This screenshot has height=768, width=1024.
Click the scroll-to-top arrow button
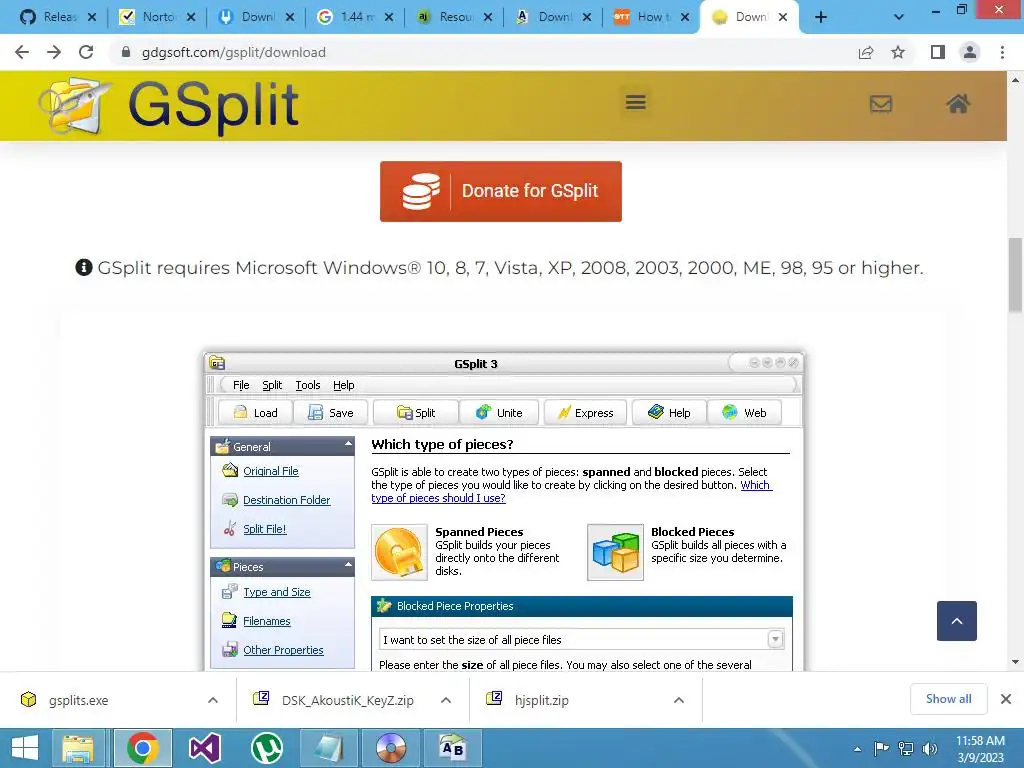click(x=957, y=621)
